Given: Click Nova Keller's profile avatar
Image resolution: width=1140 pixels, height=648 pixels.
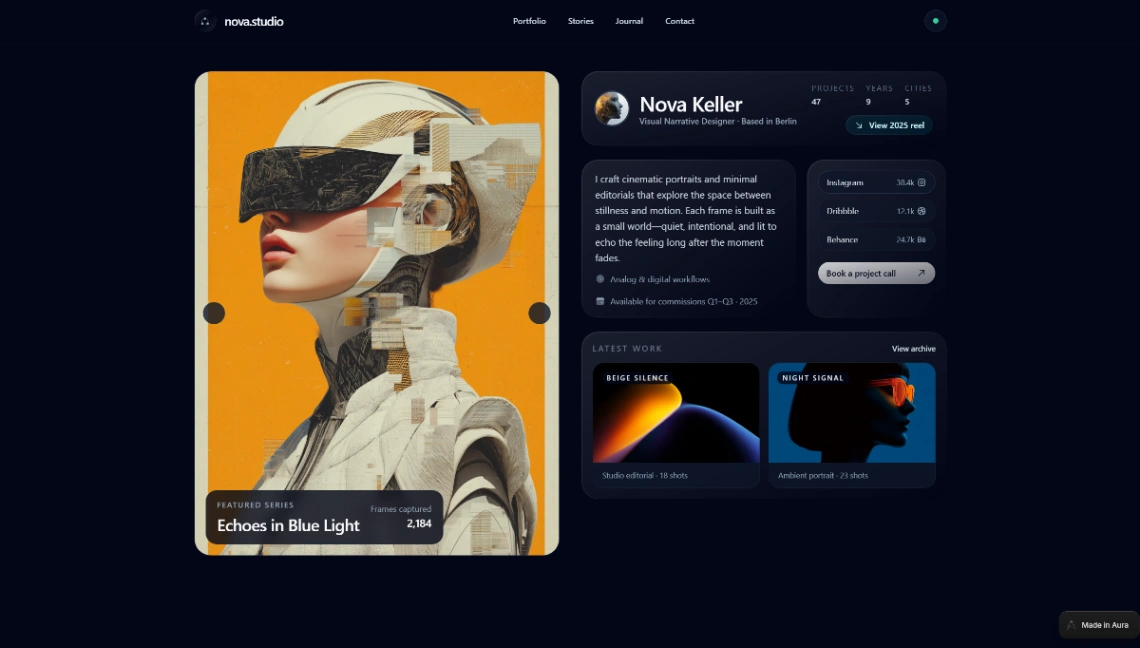Looking at the screenshot, I should coord(612,108).
